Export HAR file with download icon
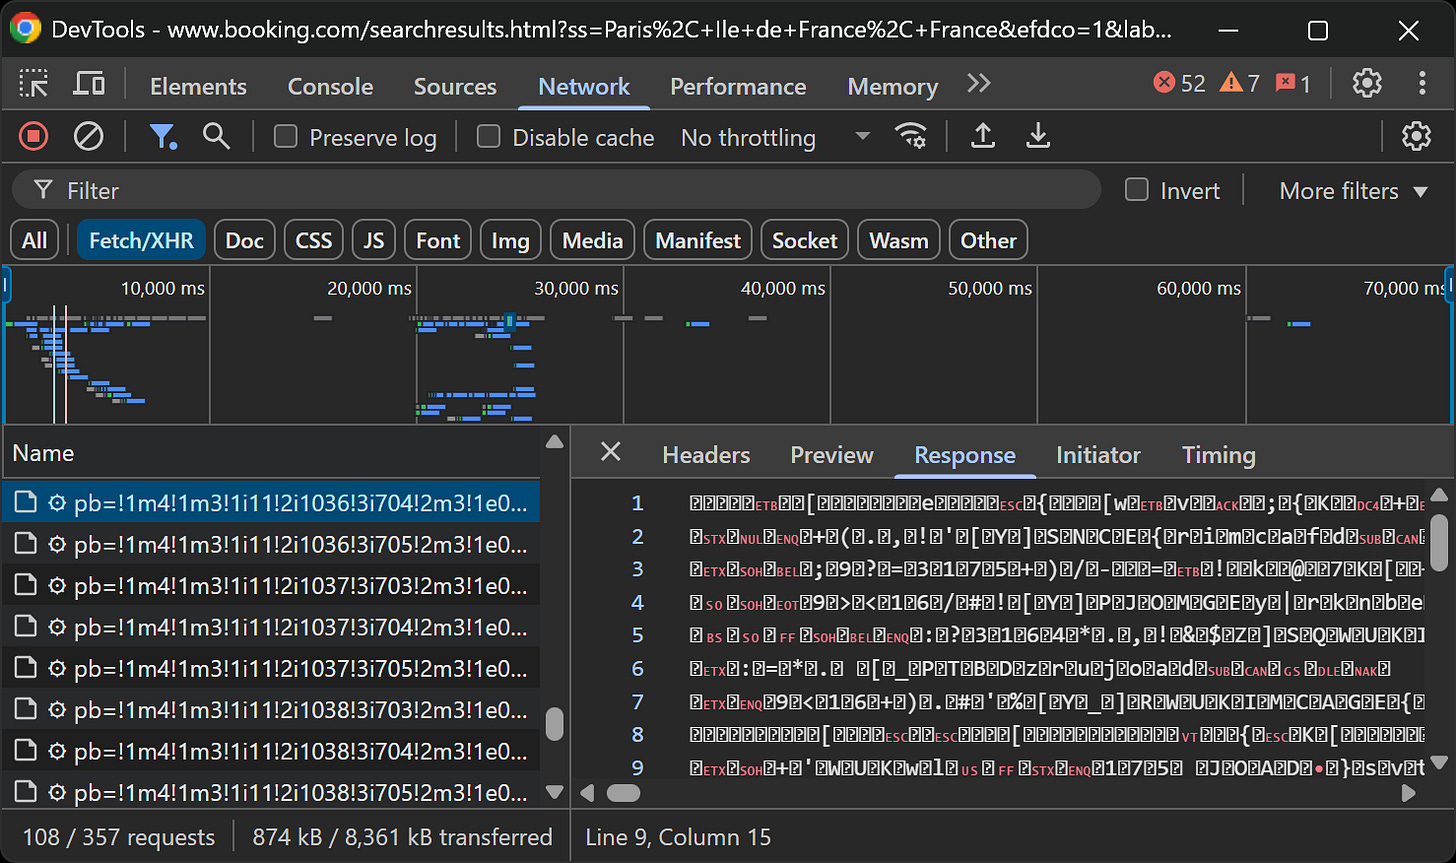Viewport: 1456px width, 863px height. point(1039,136)
